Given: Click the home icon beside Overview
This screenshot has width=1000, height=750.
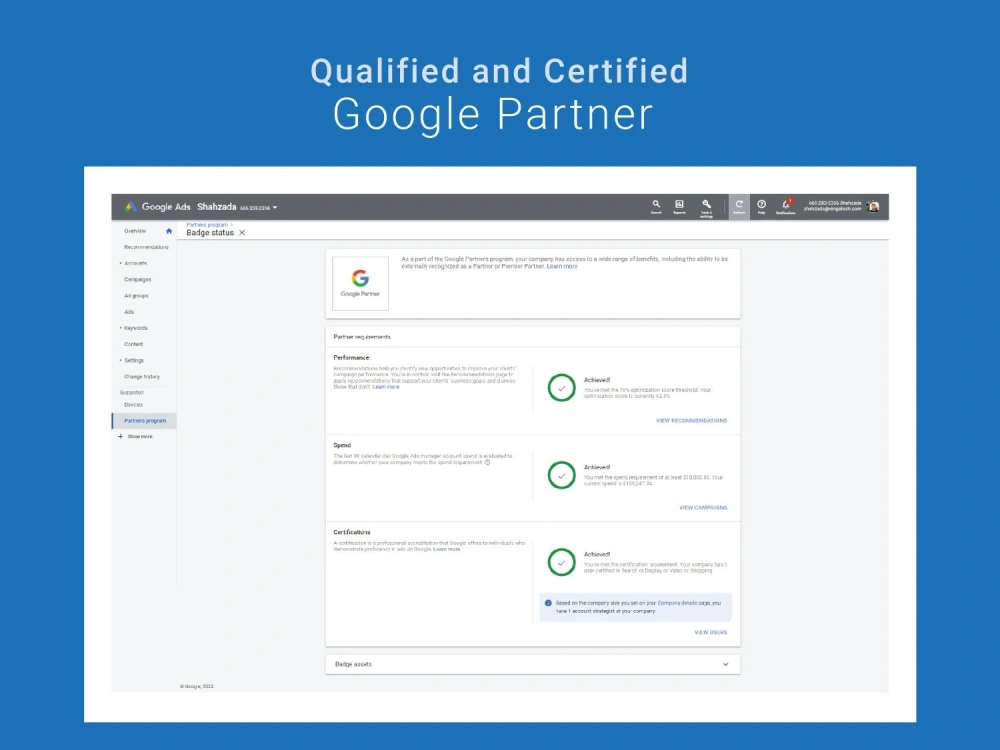Looking at the screenshot, I should coord(169,231).
